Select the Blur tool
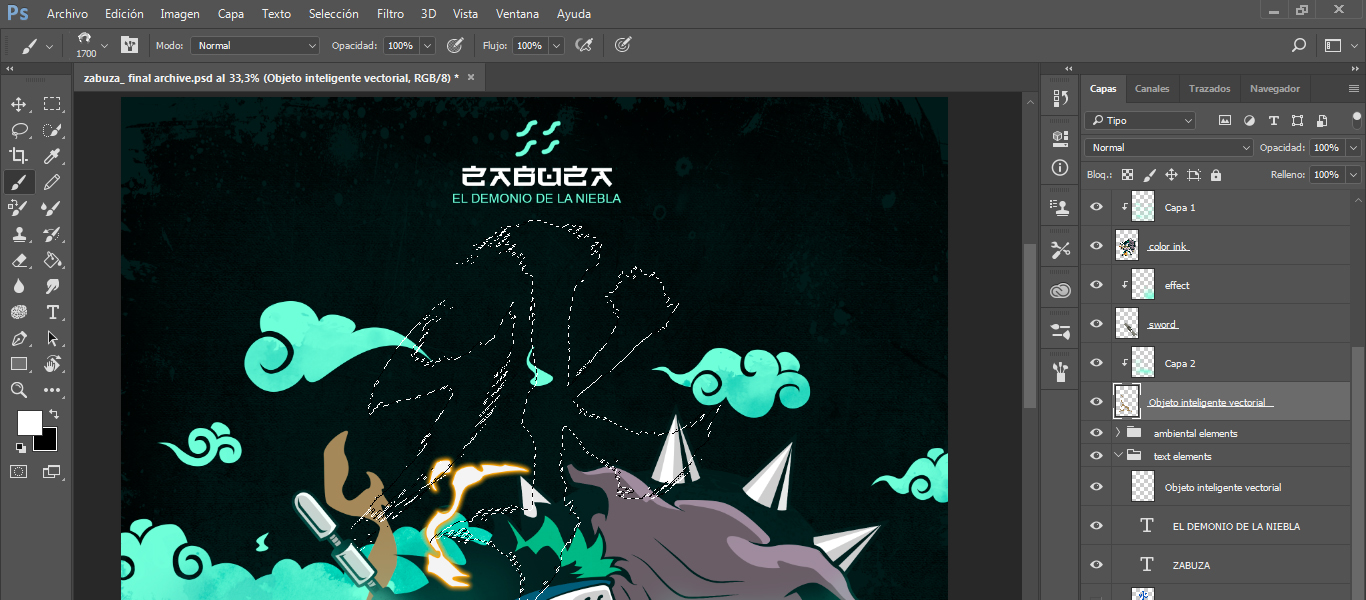 [19, 286]
